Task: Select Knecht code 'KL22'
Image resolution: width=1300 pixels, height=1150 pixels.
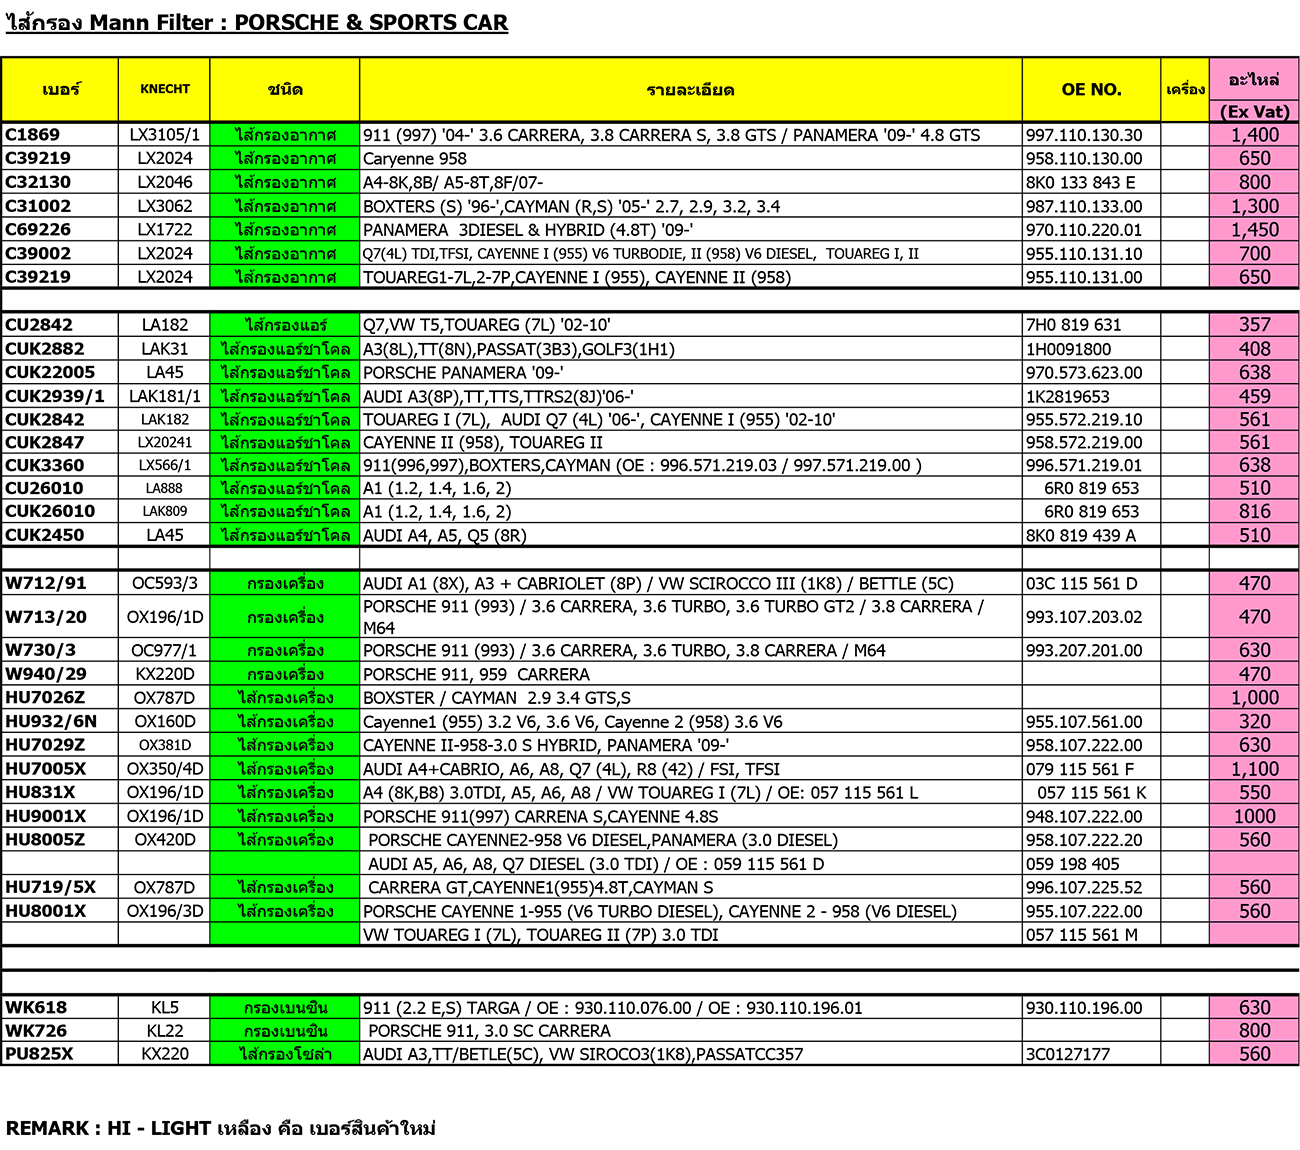Action: click(165, 1031)
